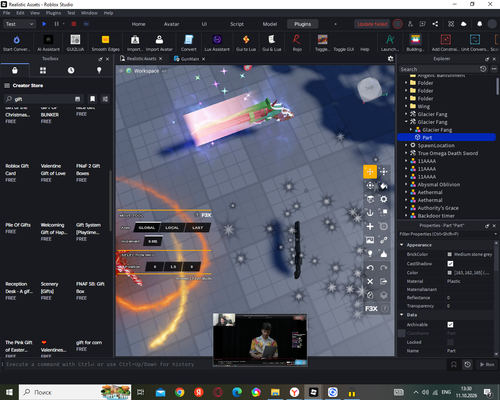500x400 pixels.
Task: Open Toolbox Recent tab clock icon
Action: coord(71,70)
